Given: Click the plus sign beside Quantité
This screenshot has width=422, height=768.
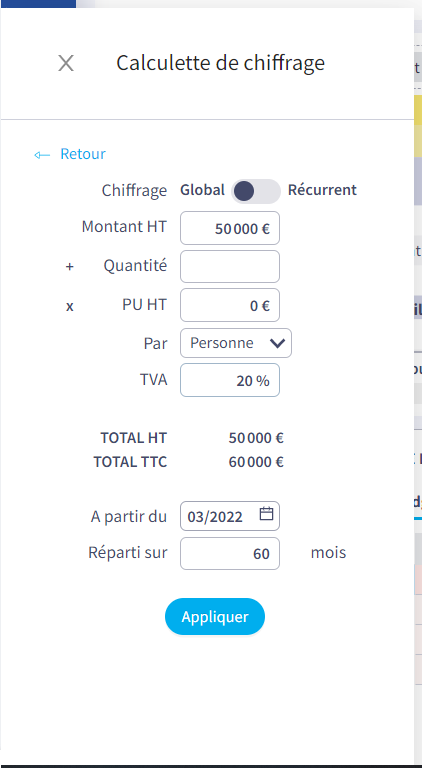Looking at the screenshot, I should 70,266.
